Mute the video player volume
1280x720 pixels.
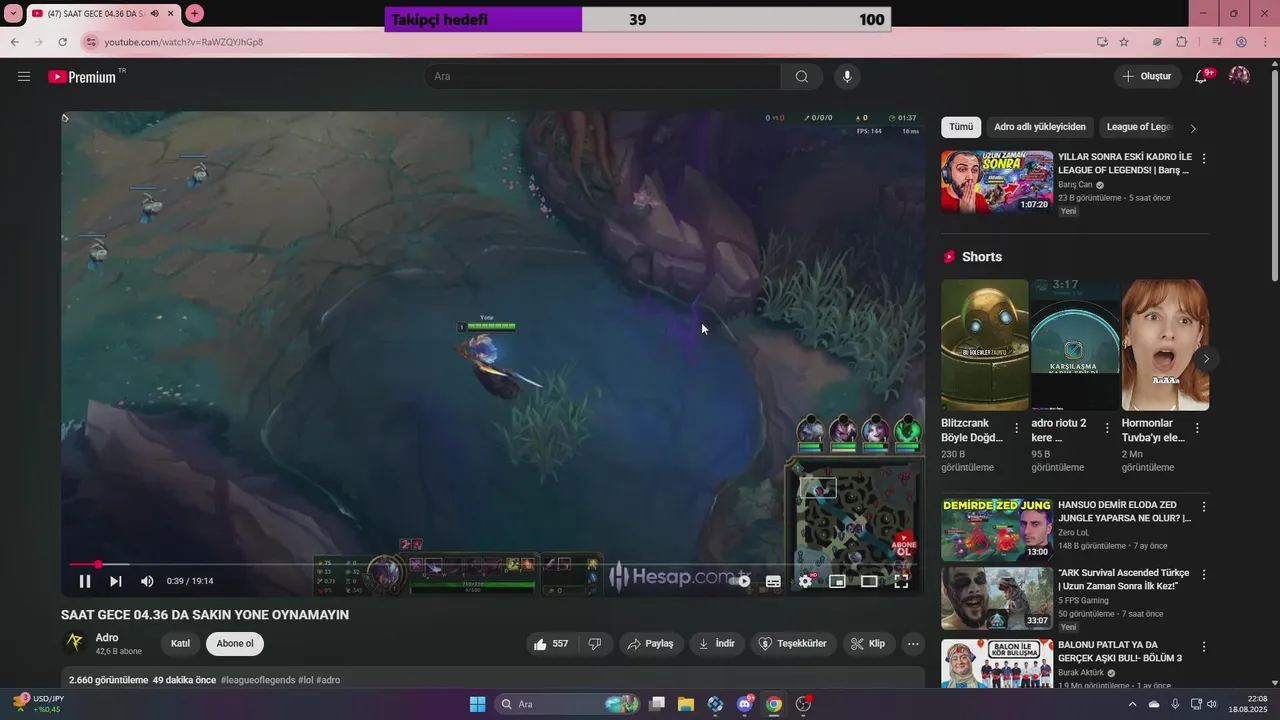pos(147,581)
